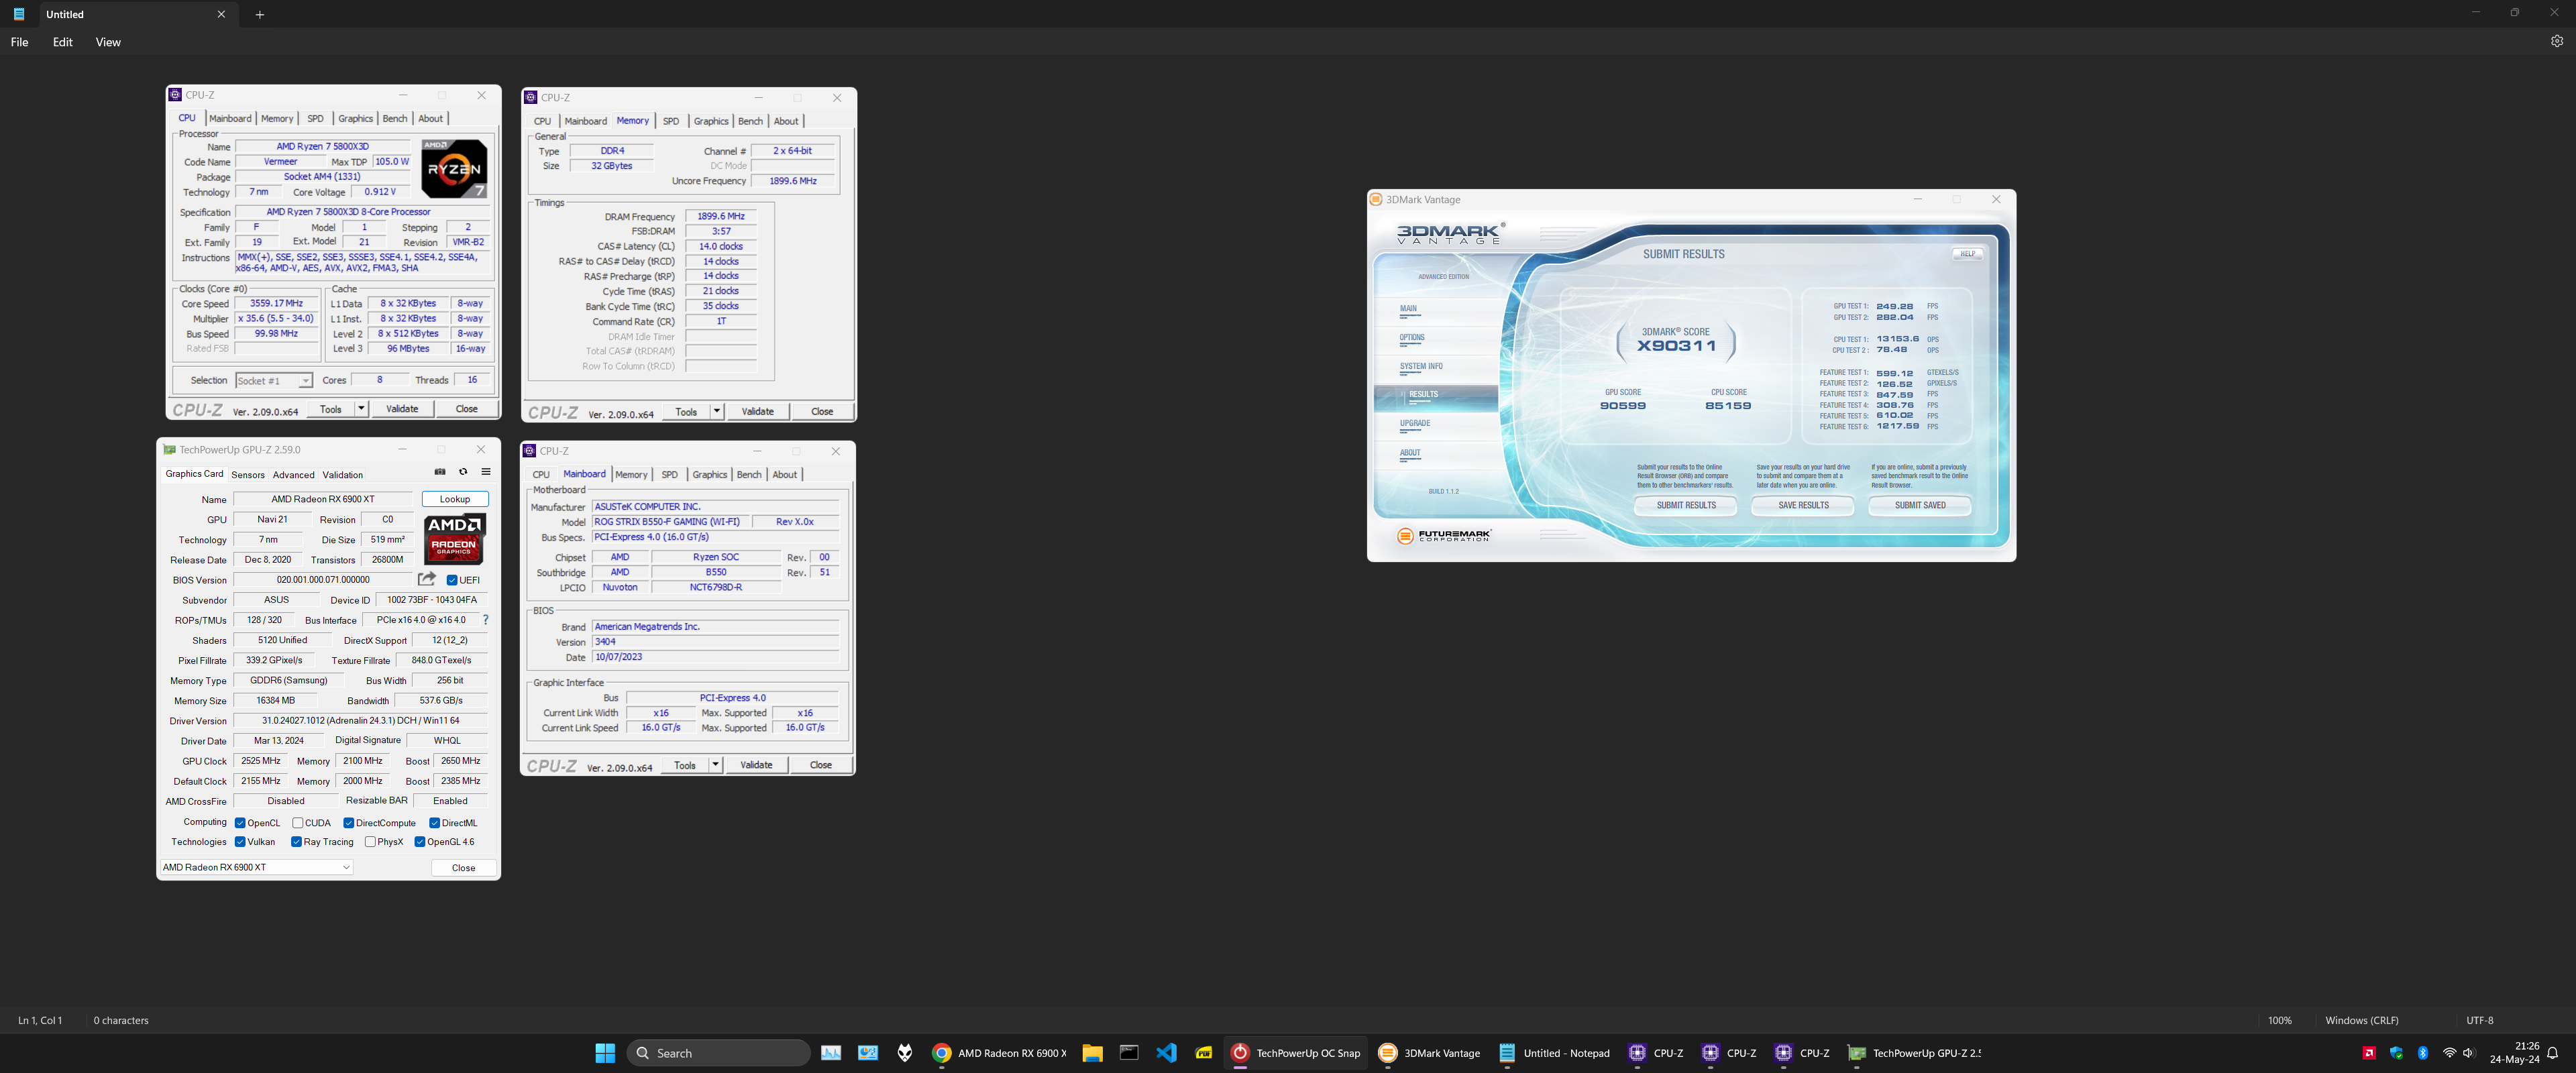This screenshot has width=2576, height=1073.
Task: Expand Tools arrow in CPU-Z Memory-tab window
Action: pyautogui.click(x=716, y=412)
